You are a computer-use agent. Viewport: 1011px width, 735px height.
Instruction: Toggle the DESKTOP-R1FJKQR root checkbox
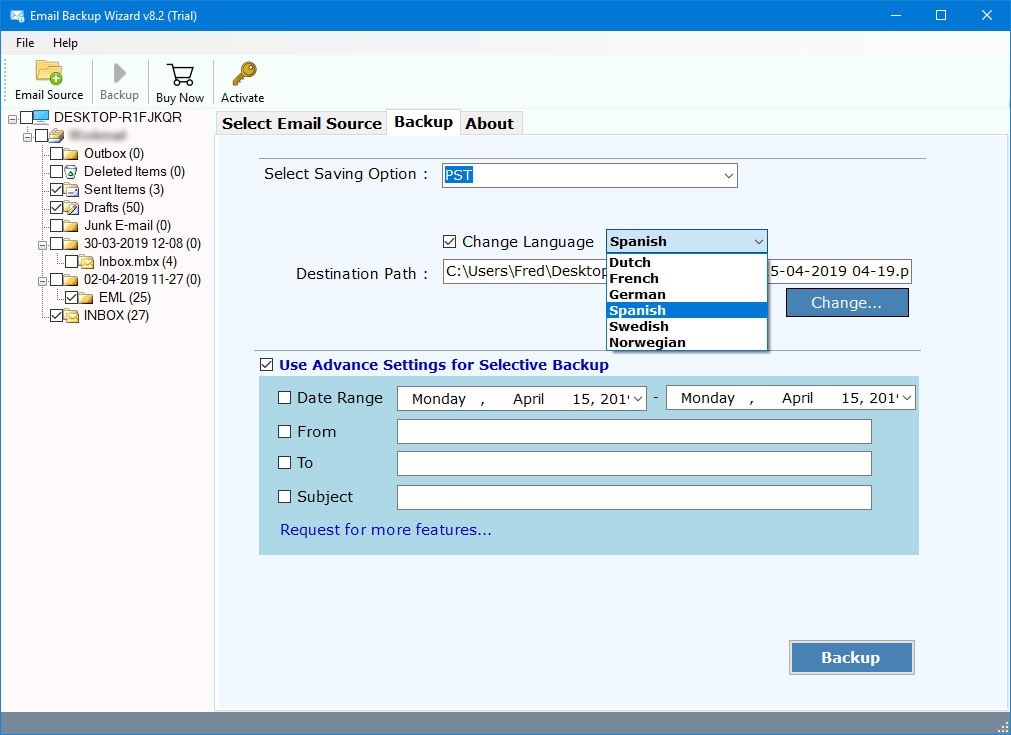tap(26, 117)
